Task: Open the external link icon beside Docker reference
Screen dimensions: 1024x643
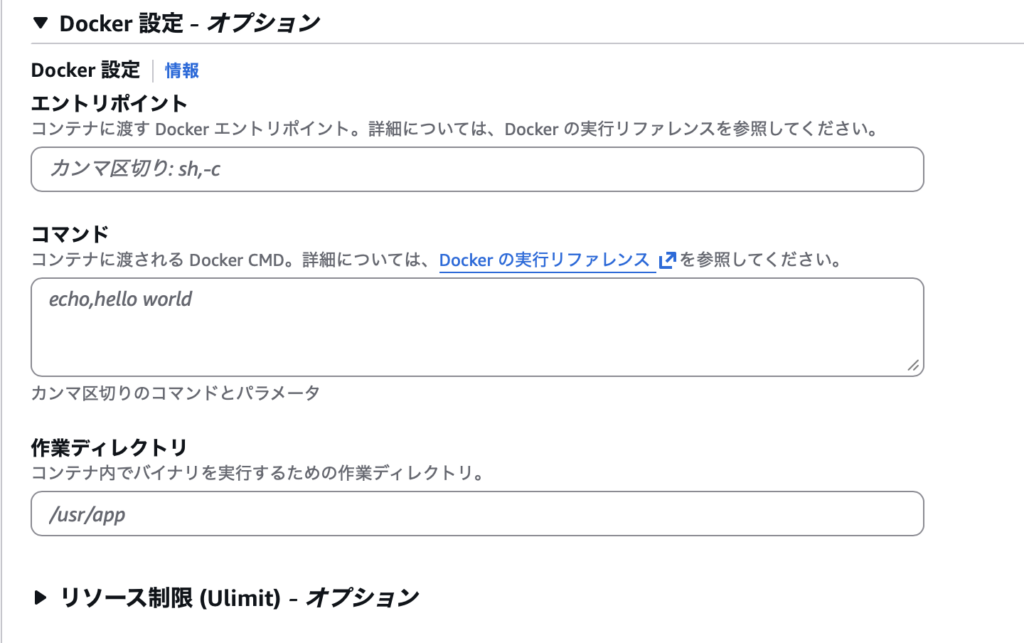Action: [668, 260]
